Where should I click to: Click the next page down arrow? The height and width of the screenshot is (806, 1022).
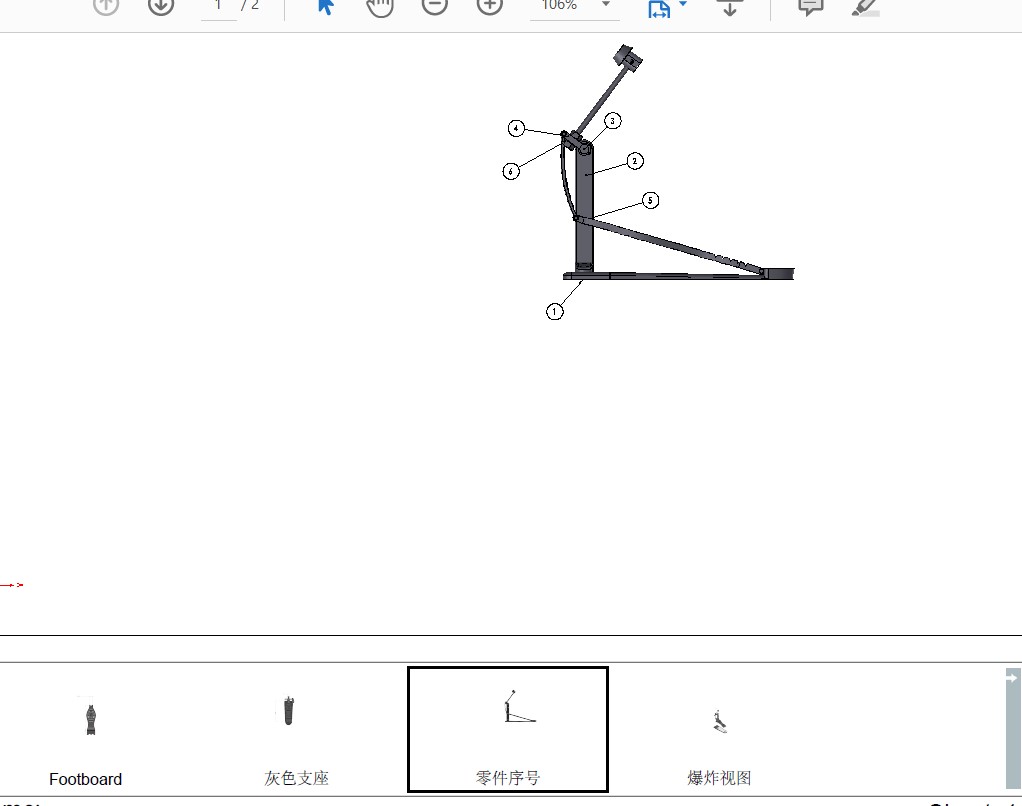click(160, 6)
